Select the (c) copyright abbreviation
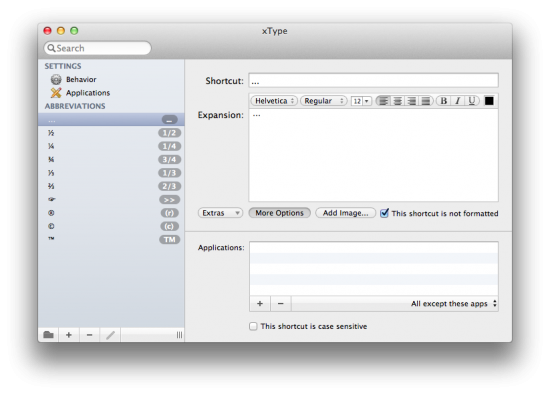 tap(111, 226)
